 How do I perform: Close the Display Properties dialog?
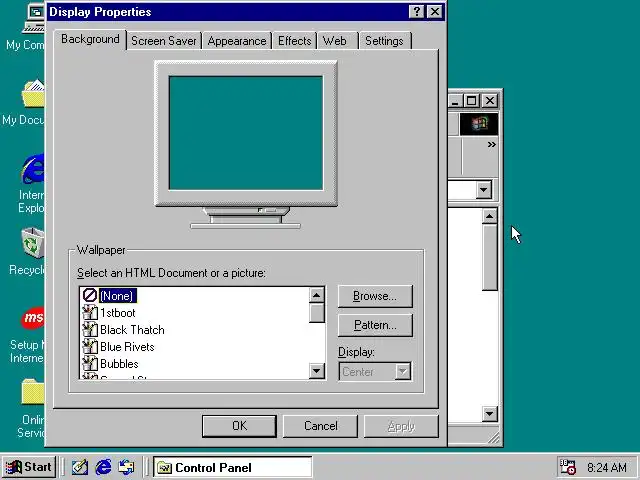[x=435, y=11]
